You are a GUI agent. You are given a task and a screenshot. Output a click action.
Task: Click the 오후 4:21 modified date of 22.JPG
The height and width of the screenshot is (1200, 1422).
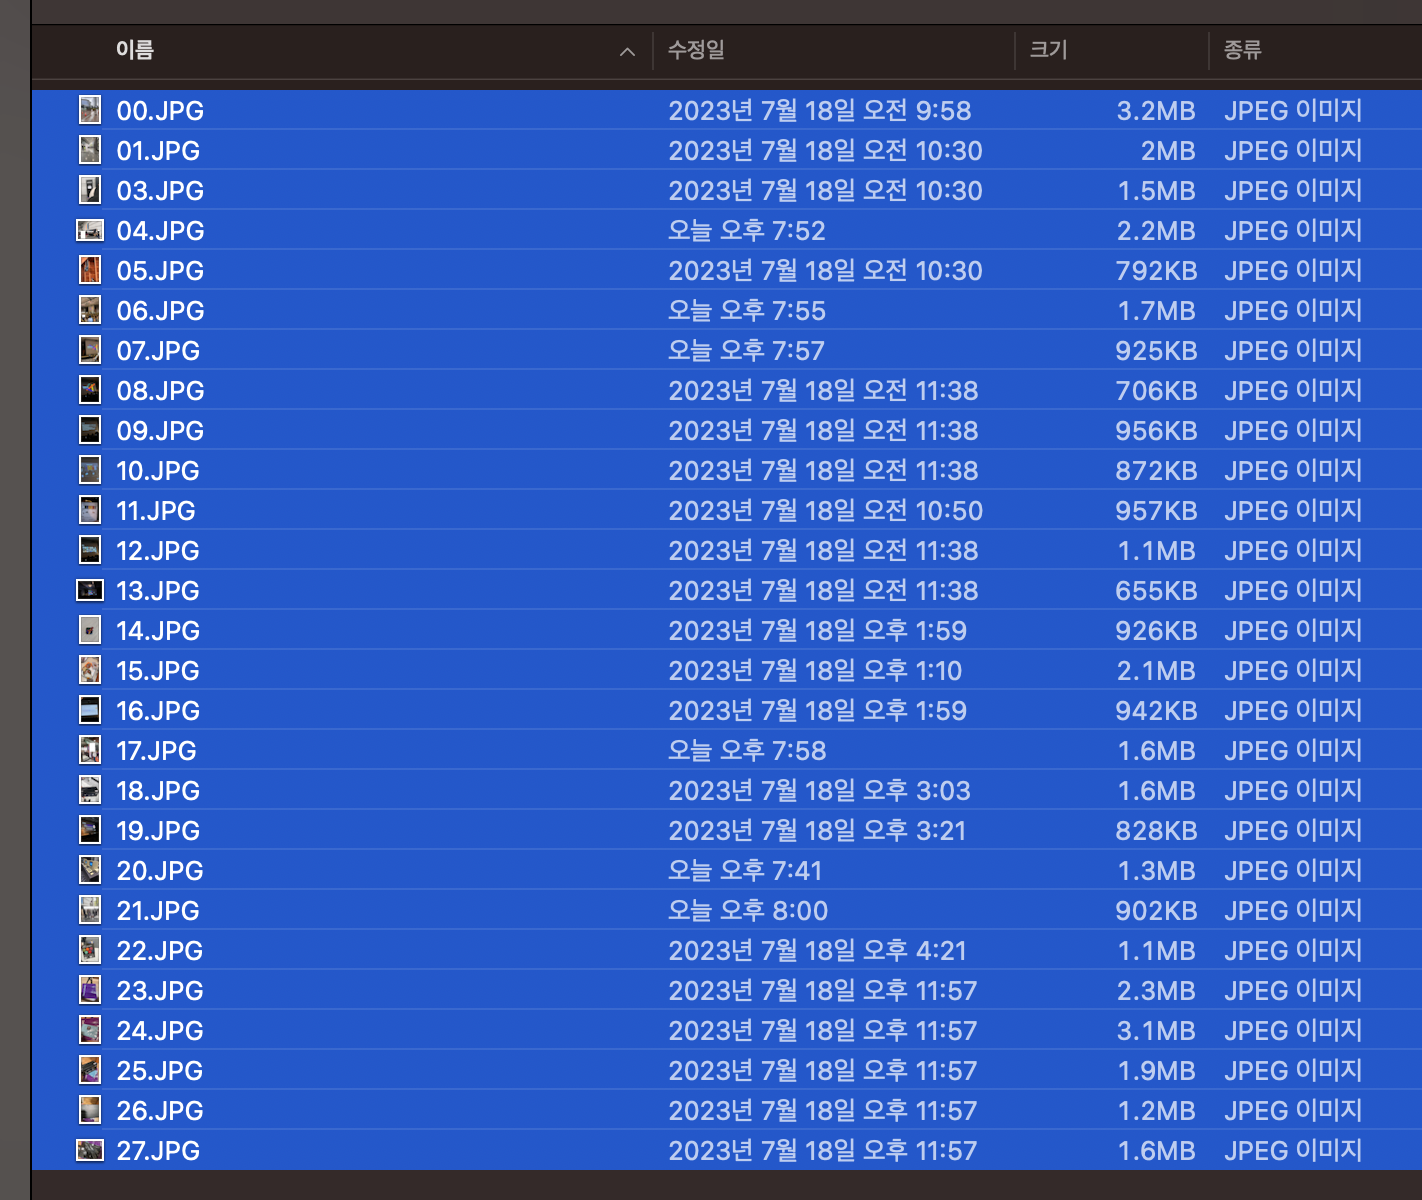818,951
